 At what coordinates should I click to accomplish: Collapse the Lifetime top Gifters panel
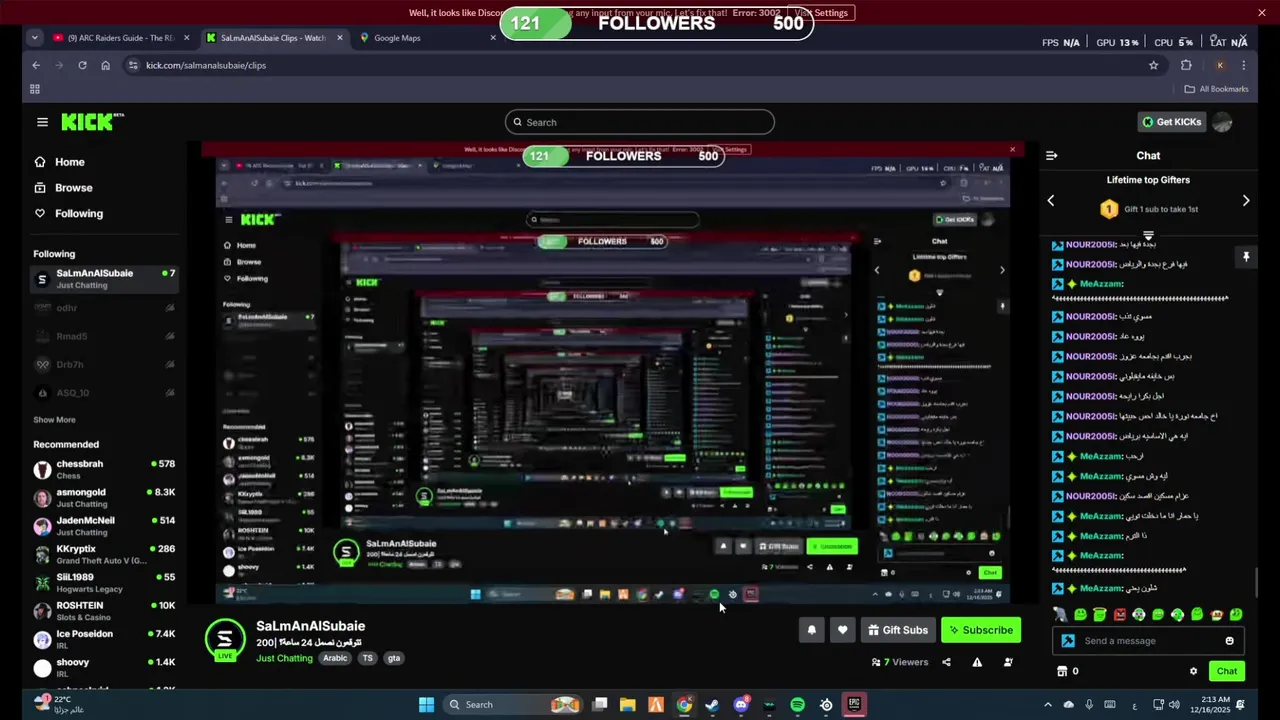point(1148,235)
